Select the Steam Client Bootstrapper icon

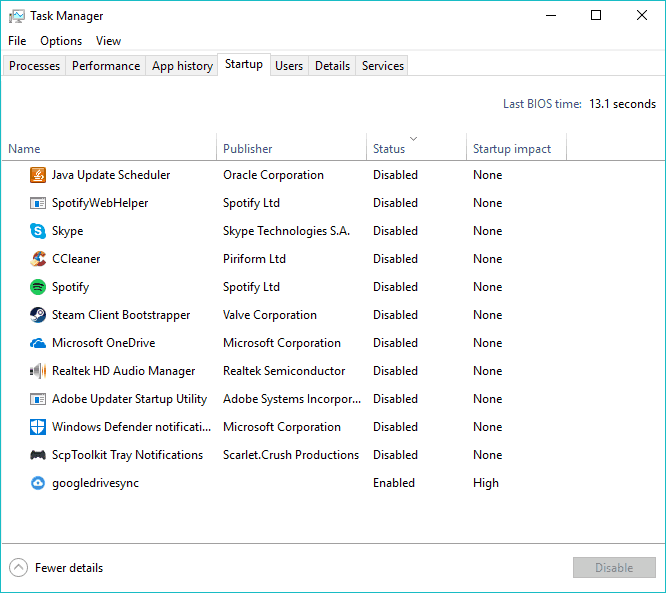(38, 315)
